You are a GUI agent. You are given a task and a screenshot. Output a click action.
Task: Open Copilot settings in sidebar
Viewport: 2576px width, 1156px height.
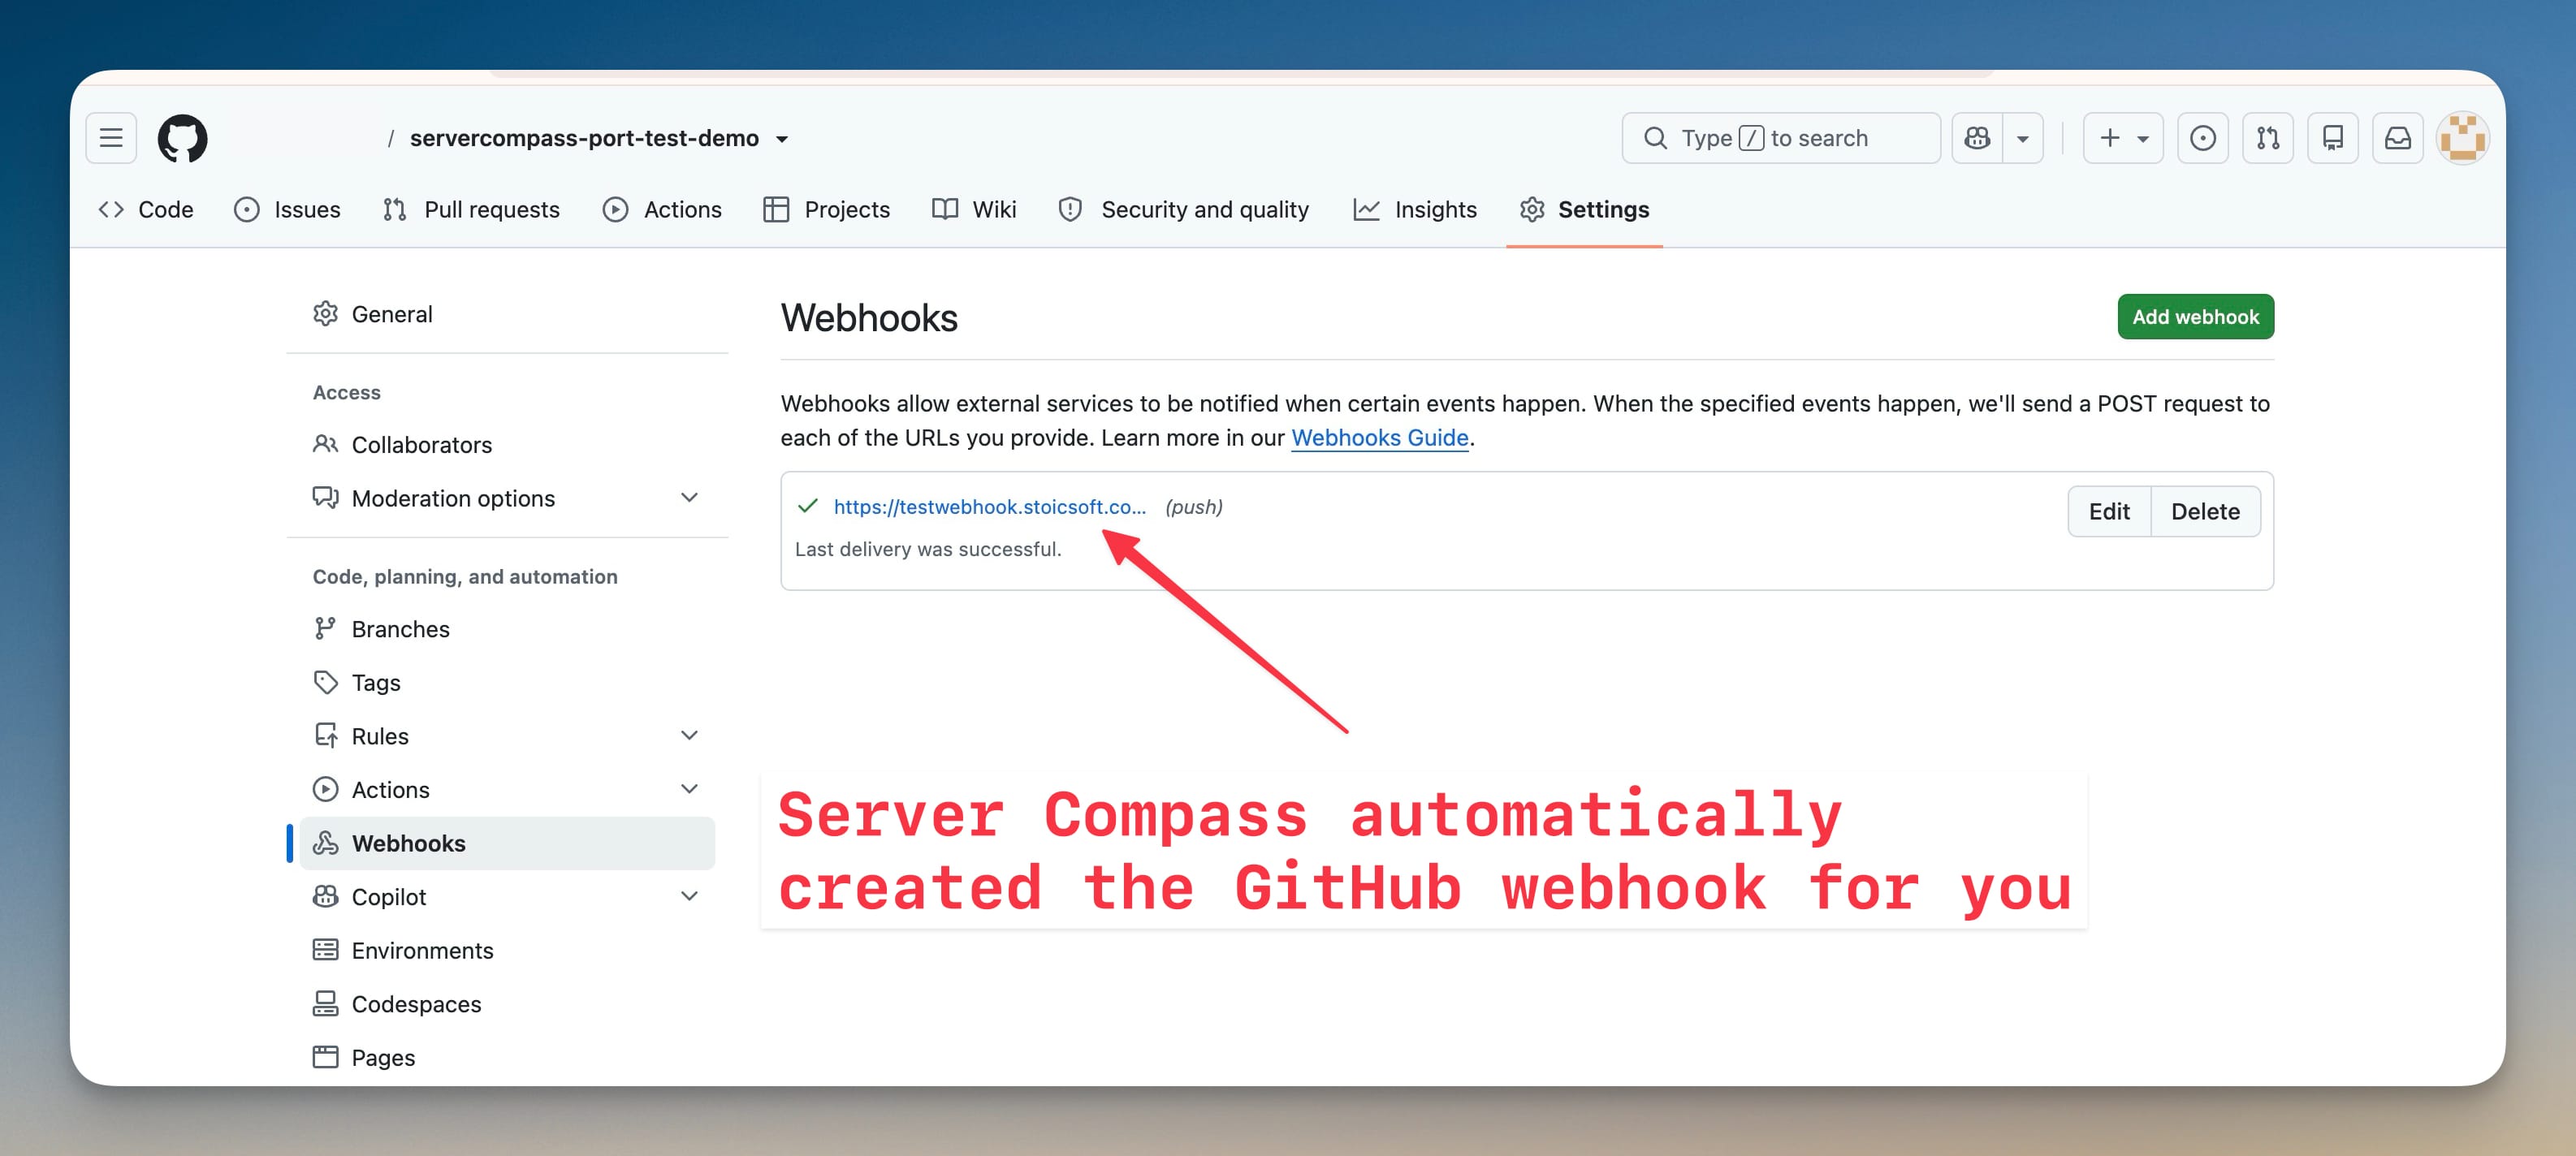pyautogui.click(x=507, y=897)
